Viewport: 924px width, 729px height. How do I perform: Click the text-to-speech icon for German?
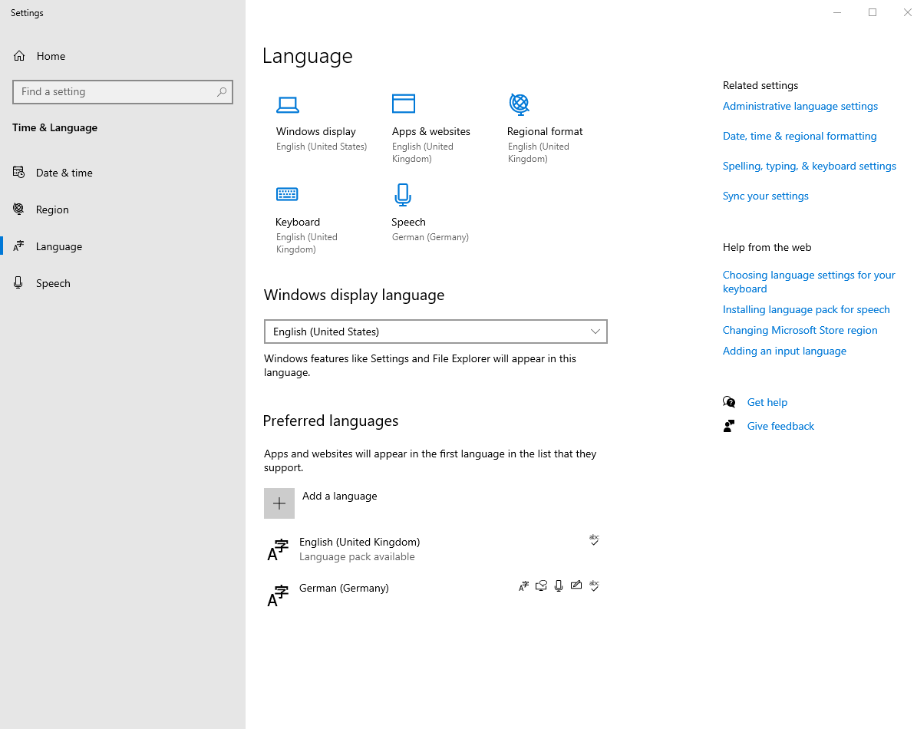point(541,585)
